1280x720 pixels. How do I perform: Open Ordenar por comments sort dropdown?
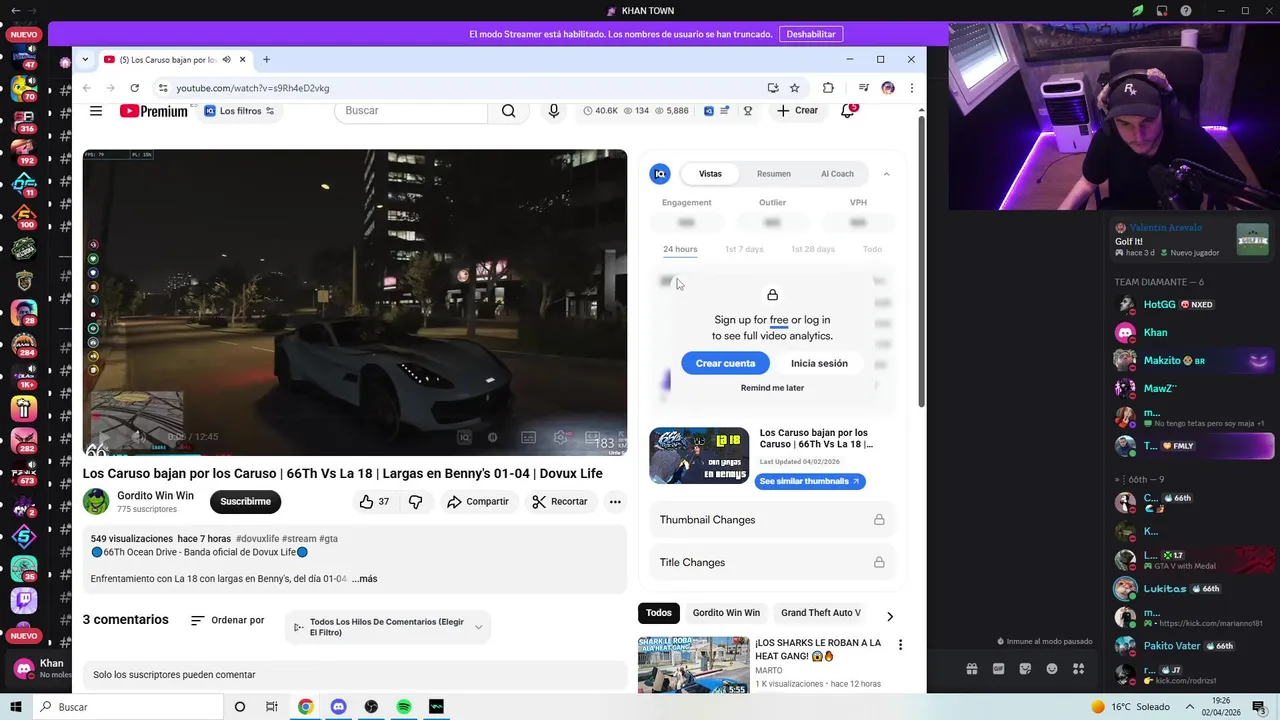pyautogui.click(x=228, y=620)
